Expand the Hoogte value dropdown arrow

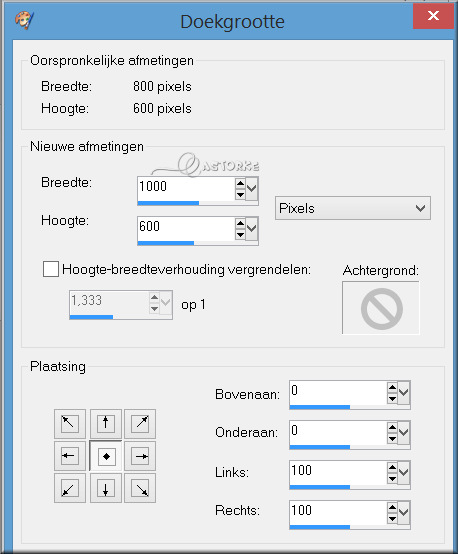tap(252, 229)
